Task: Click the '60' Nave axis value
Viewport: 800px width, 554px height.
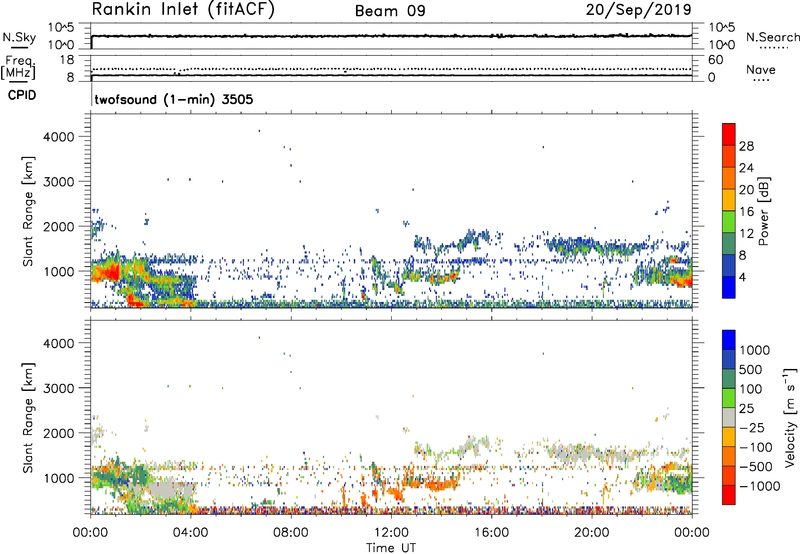Action: pyautogui.click(x=715, y=60)
